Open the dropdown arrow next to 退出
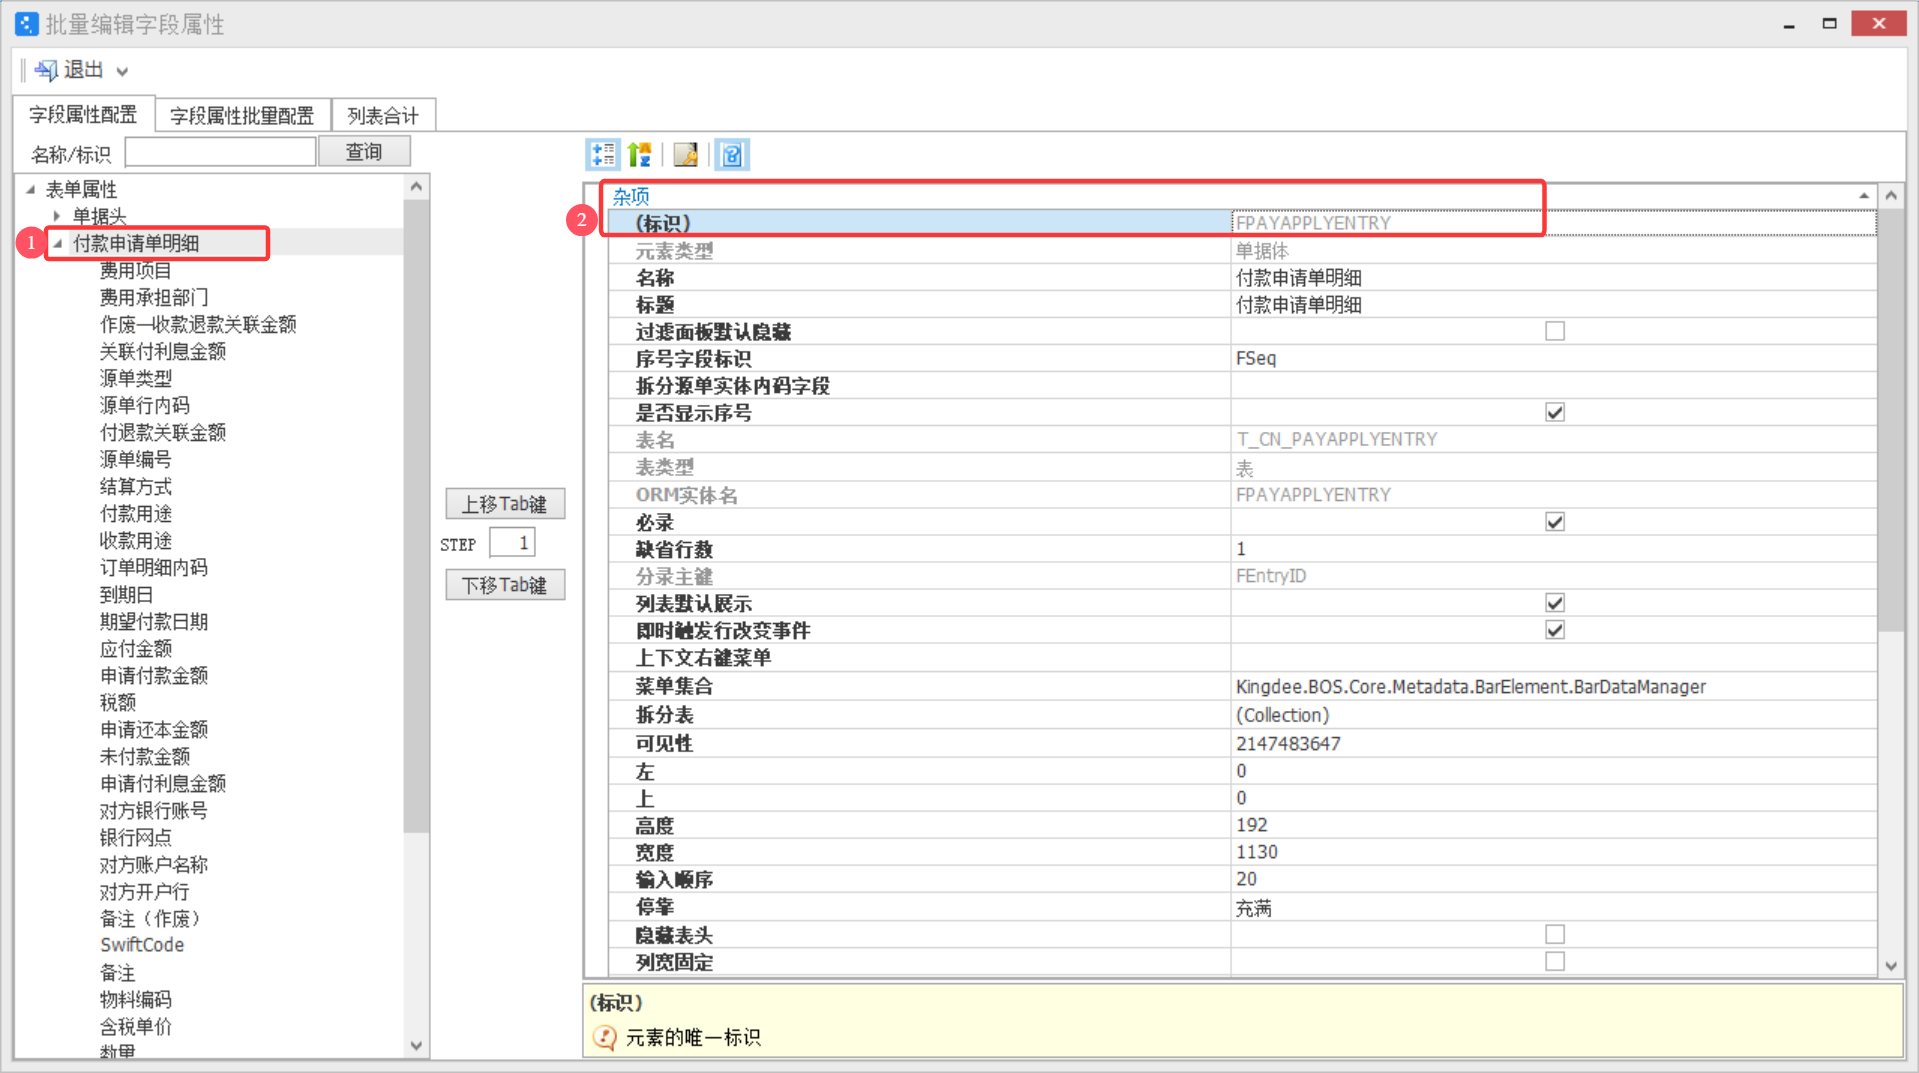Viewport: 1919px width, 1073px height. click(x=122, y=71)
